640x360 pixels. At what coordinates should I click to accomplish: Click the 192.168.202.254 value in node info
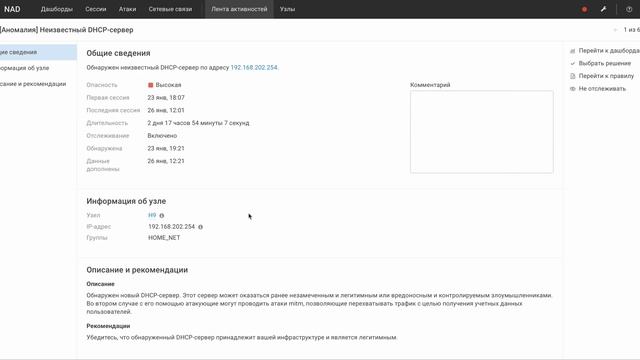pyautogui.click(x=171, y=227)
